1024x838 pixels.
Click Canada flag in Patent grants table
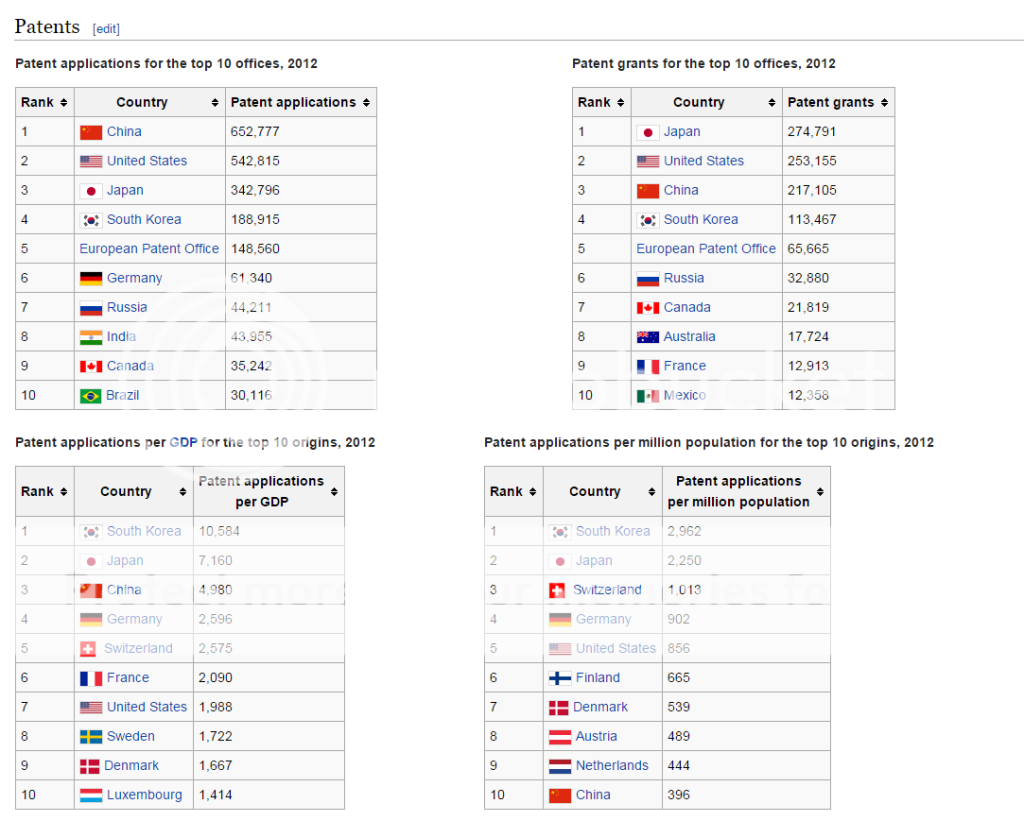click(648, 308)
